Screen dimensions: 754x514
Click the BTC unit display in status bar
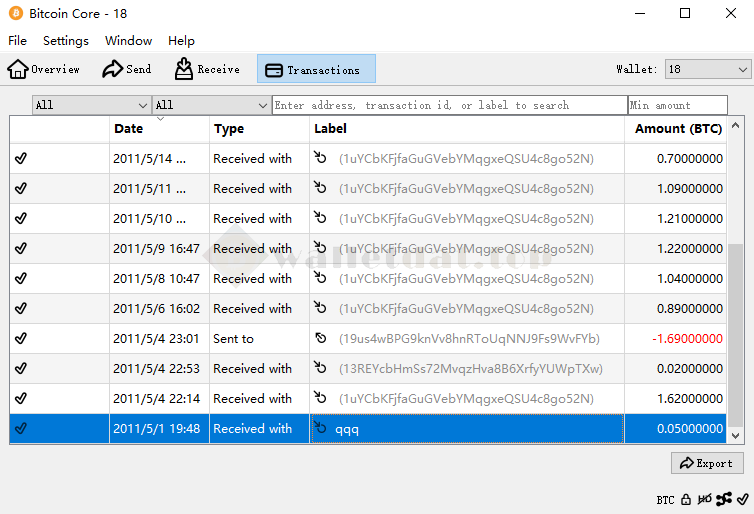click(x=665, y=499)
